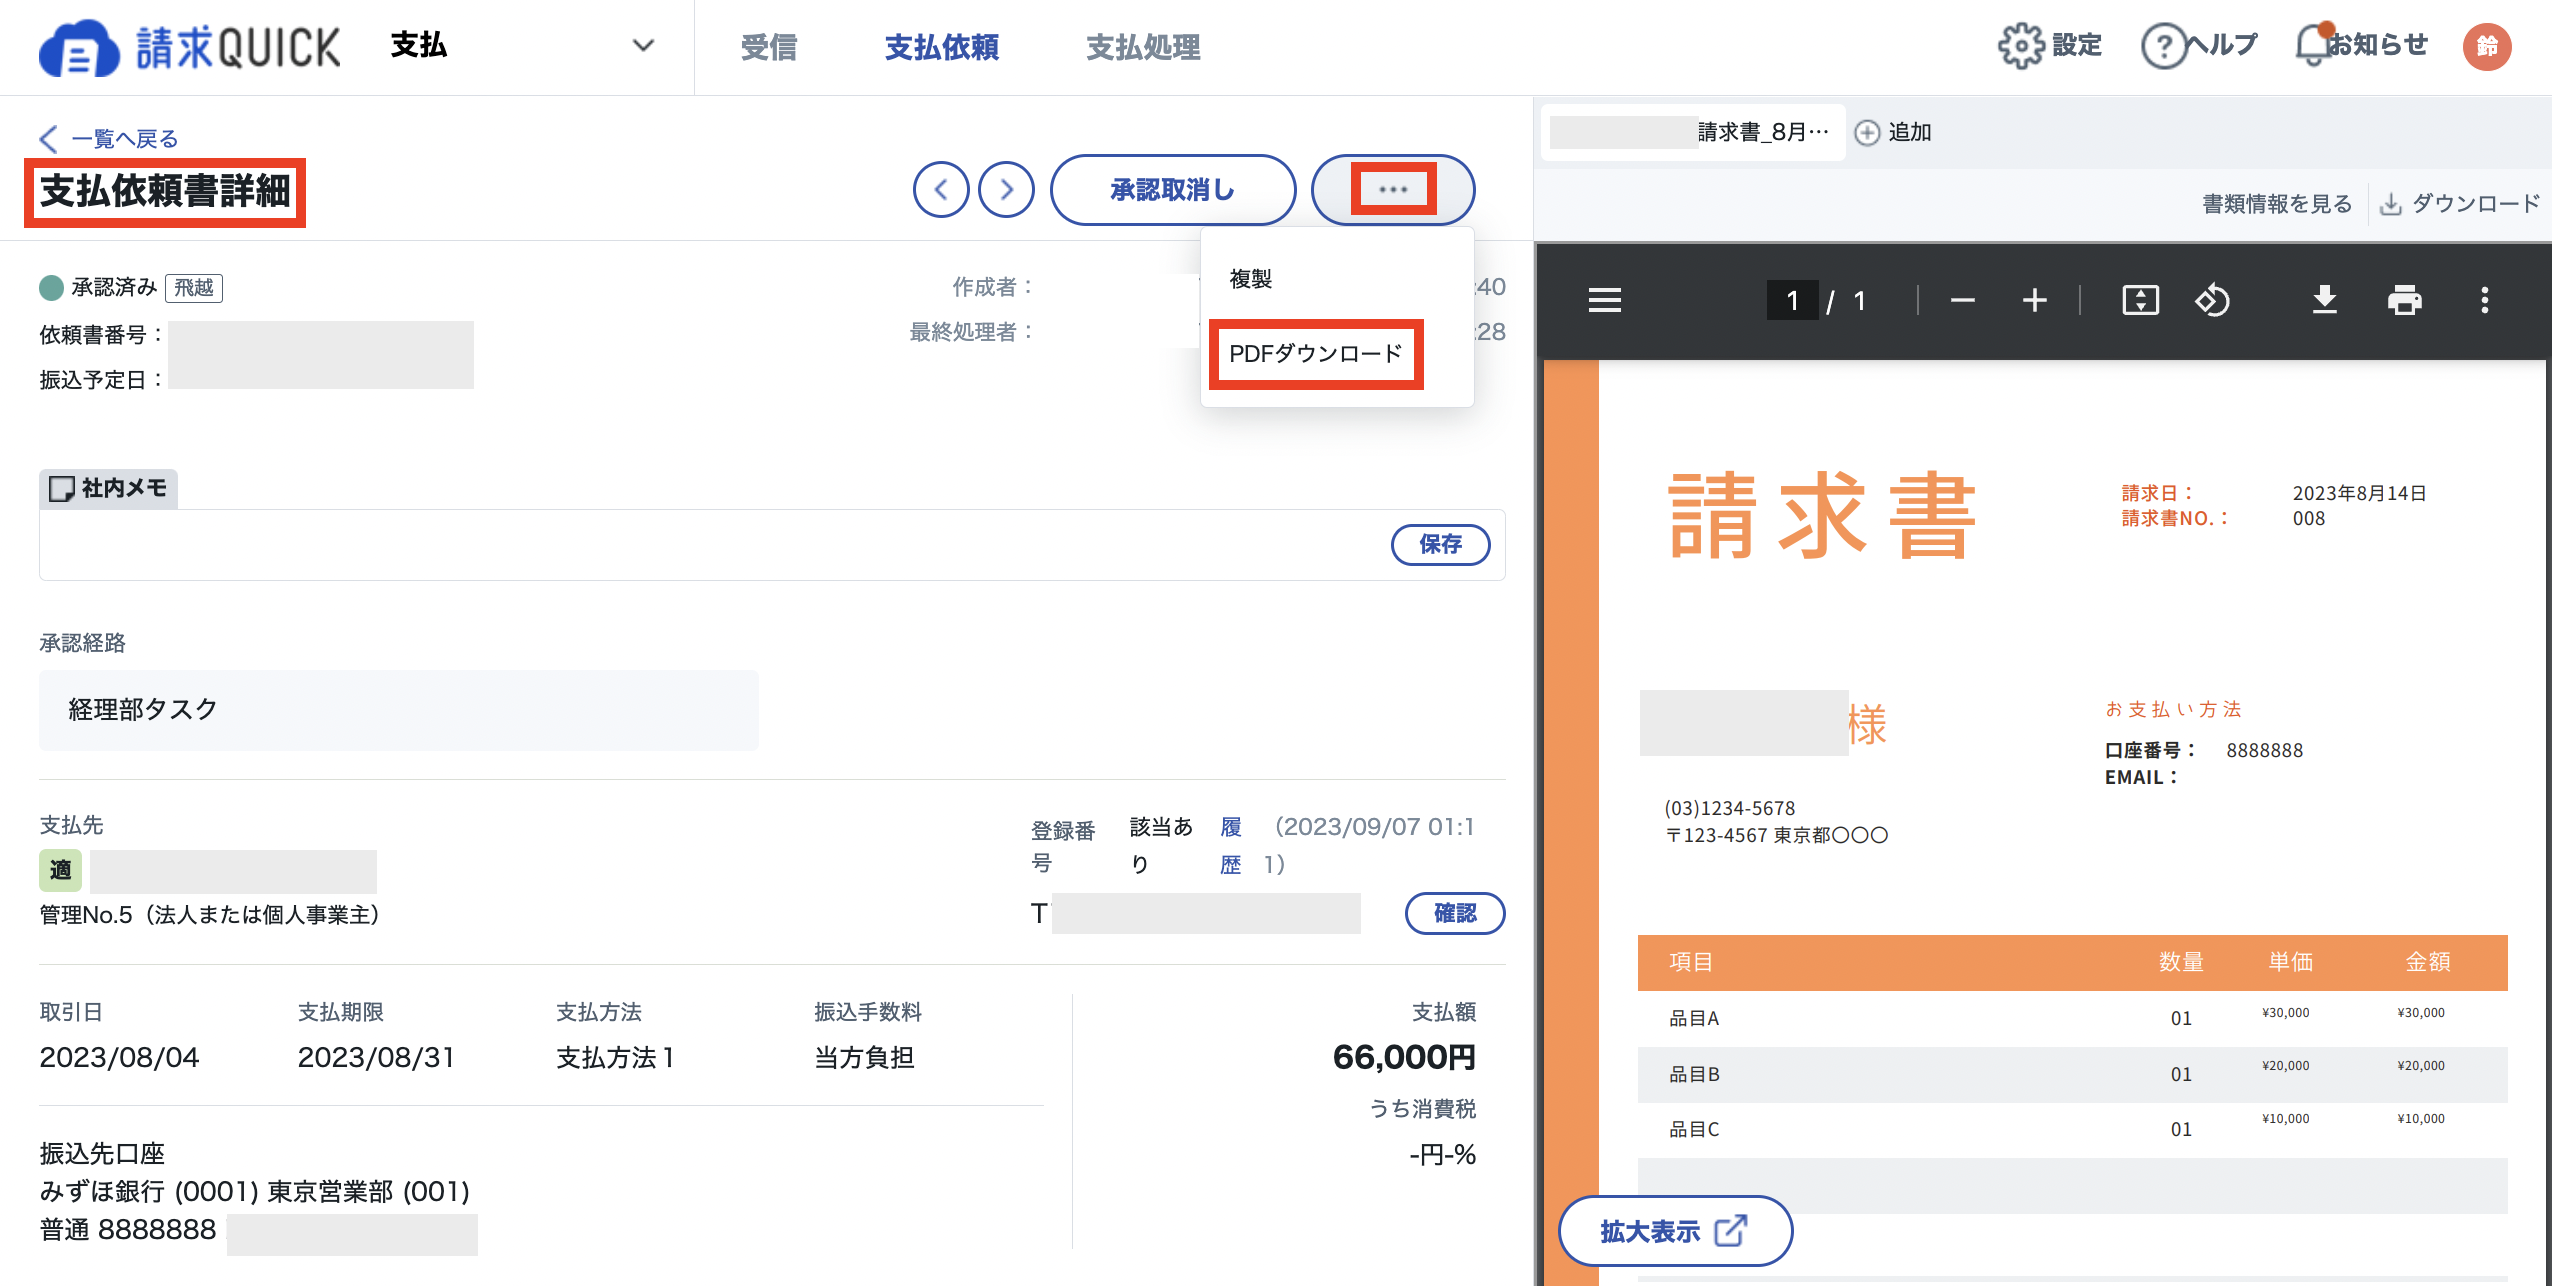Zoom in with the plus icon
The height and width of the screenshot is (1286, 2552).
(2034, 300)
